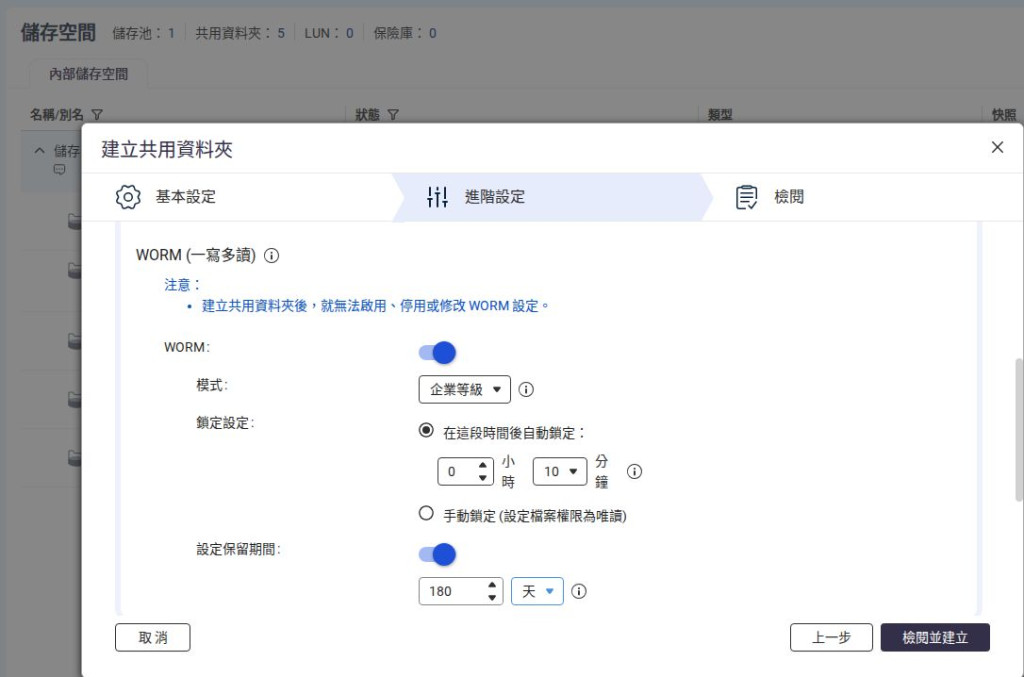1024x677 pixels.
Task: Select 手動鎖定 radio option
Action: coord(426,513)
